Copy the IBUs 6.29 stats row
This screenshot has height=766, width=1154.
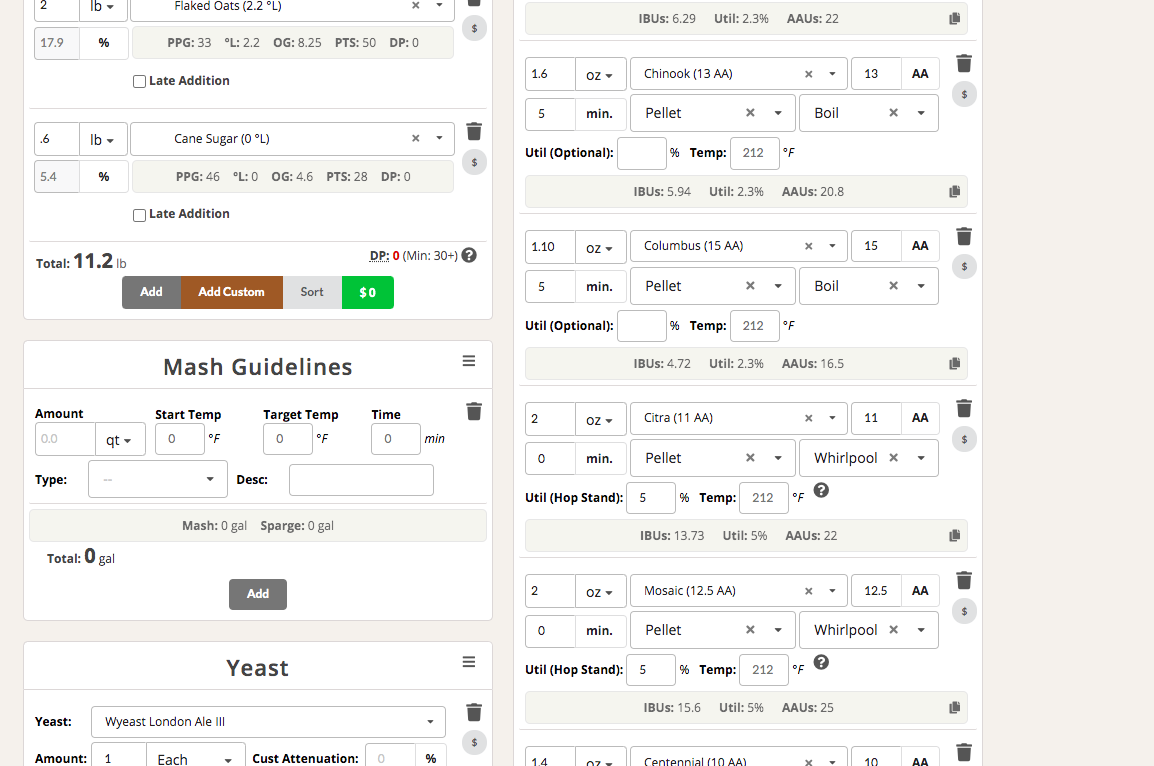955,18
